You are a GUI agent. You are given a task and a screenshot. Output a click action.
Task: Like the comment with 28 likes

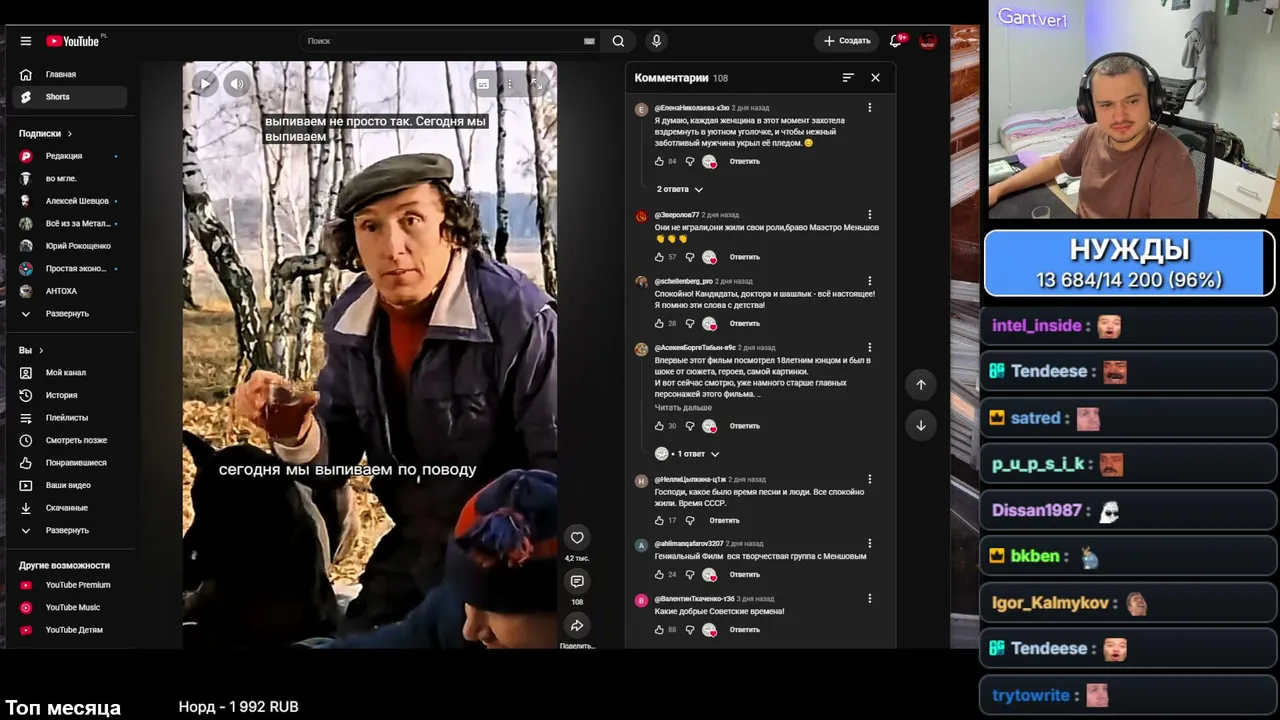(659, 324)
